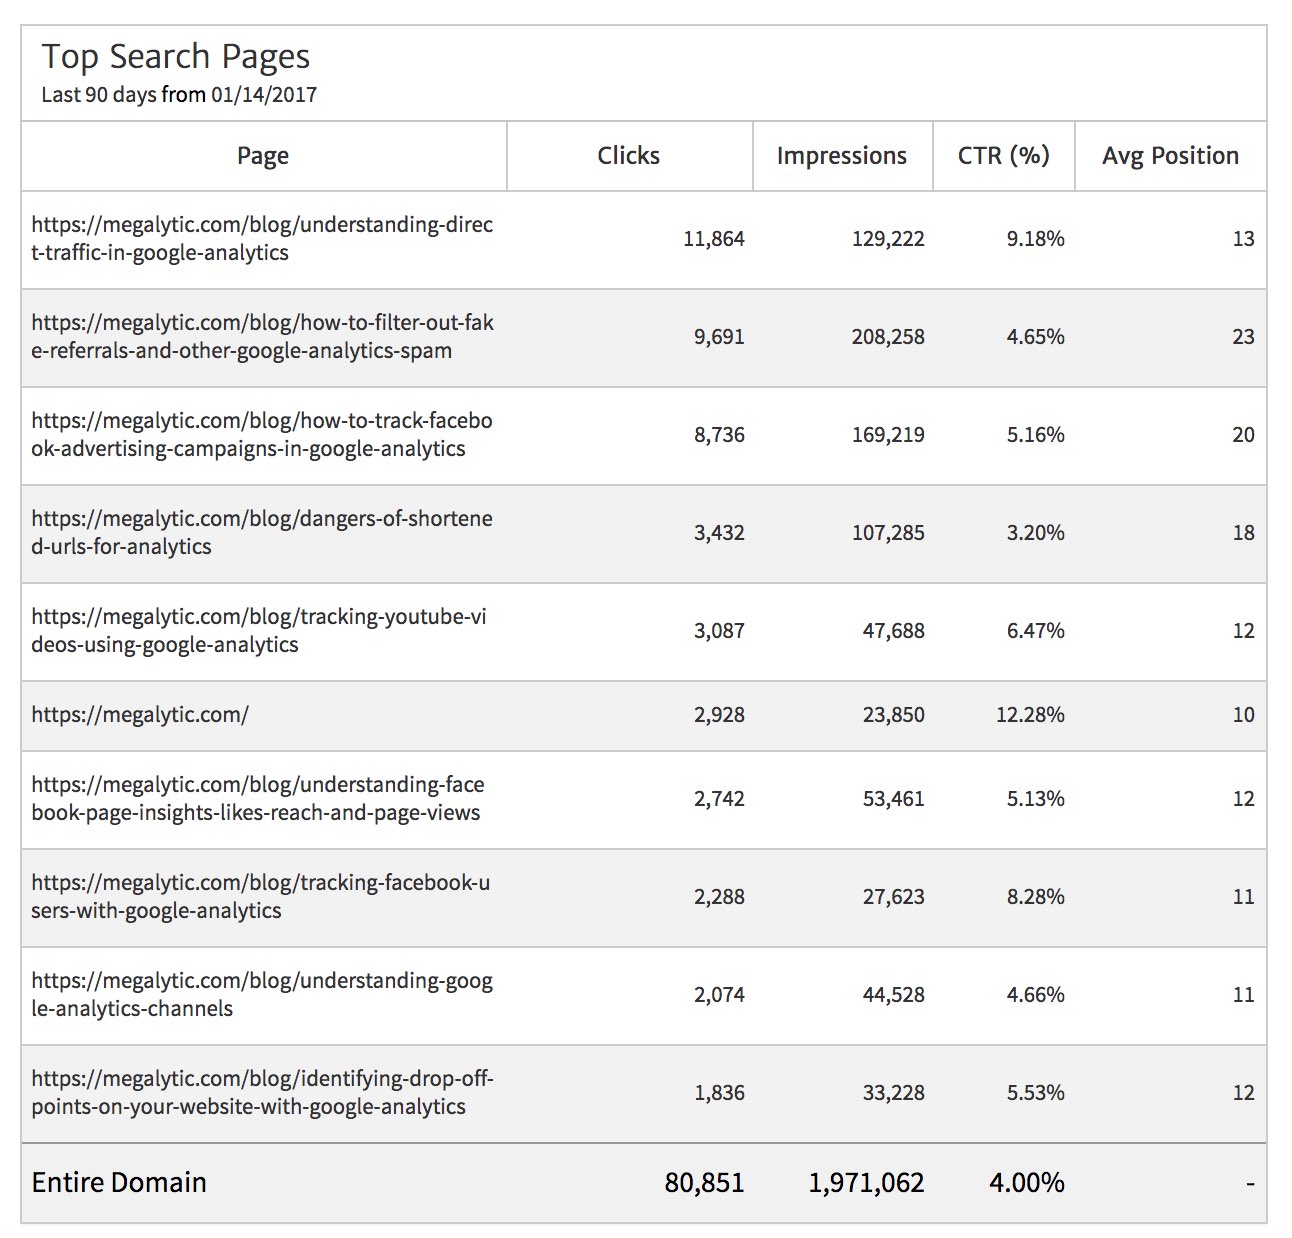Open the filter-out-fake-referrals blog link

pos(262,337)
